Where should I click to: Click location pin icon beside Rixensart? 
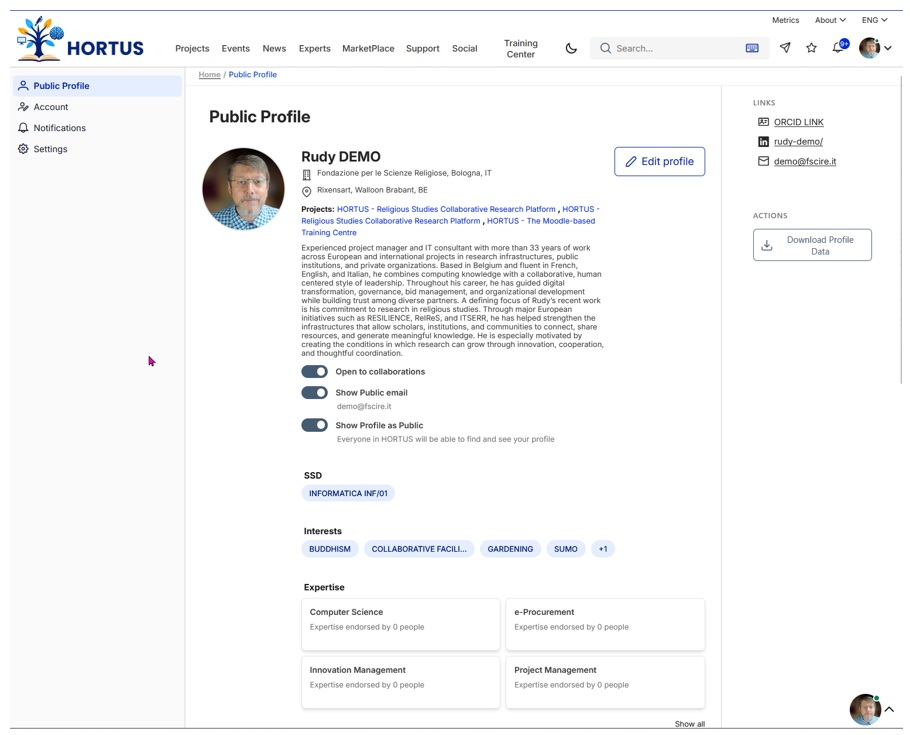coord(306,192)
